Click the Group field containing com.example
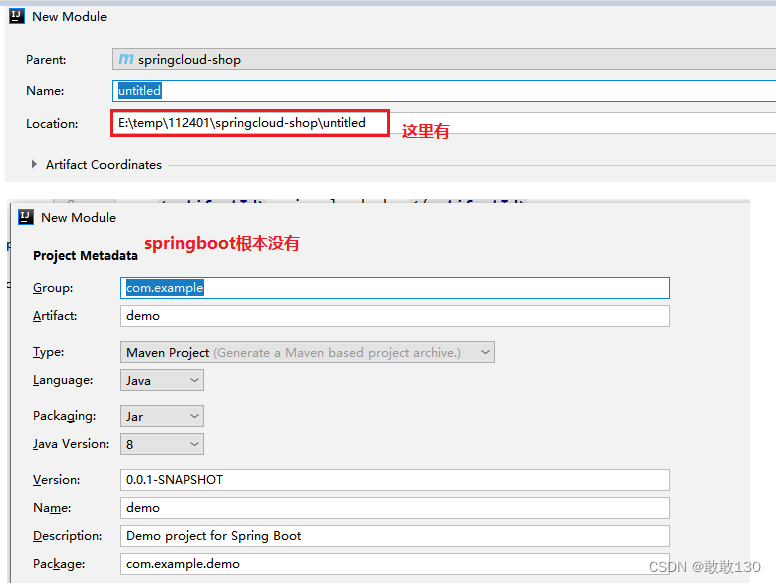This screenshot has height=584, width=776. [394, 288]
